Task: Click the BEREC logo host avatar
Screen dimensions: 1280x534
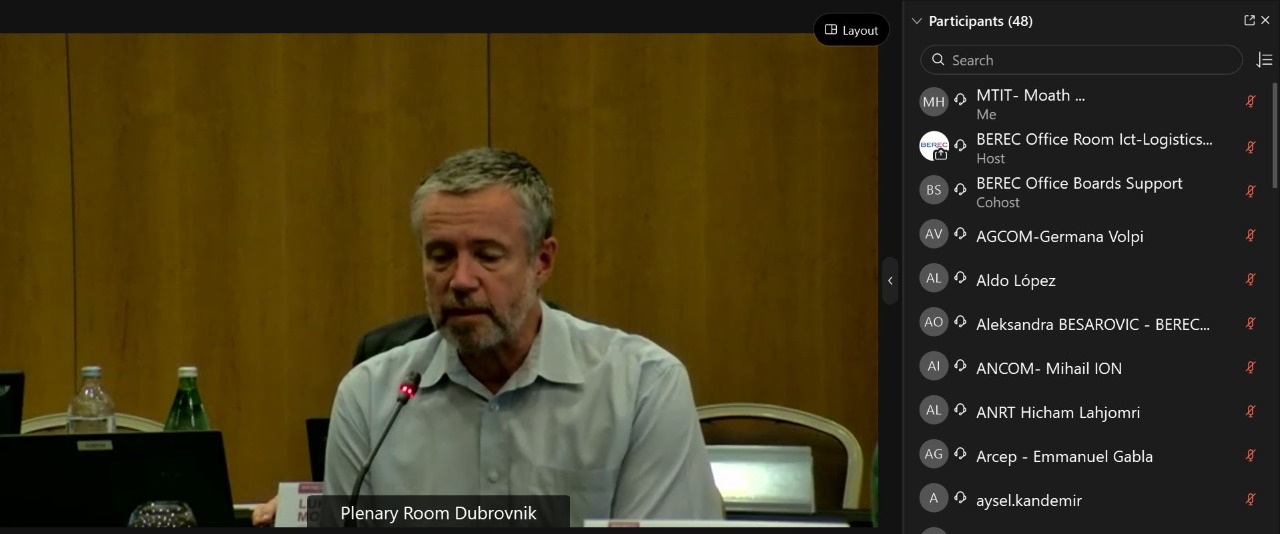Action: 934,146
